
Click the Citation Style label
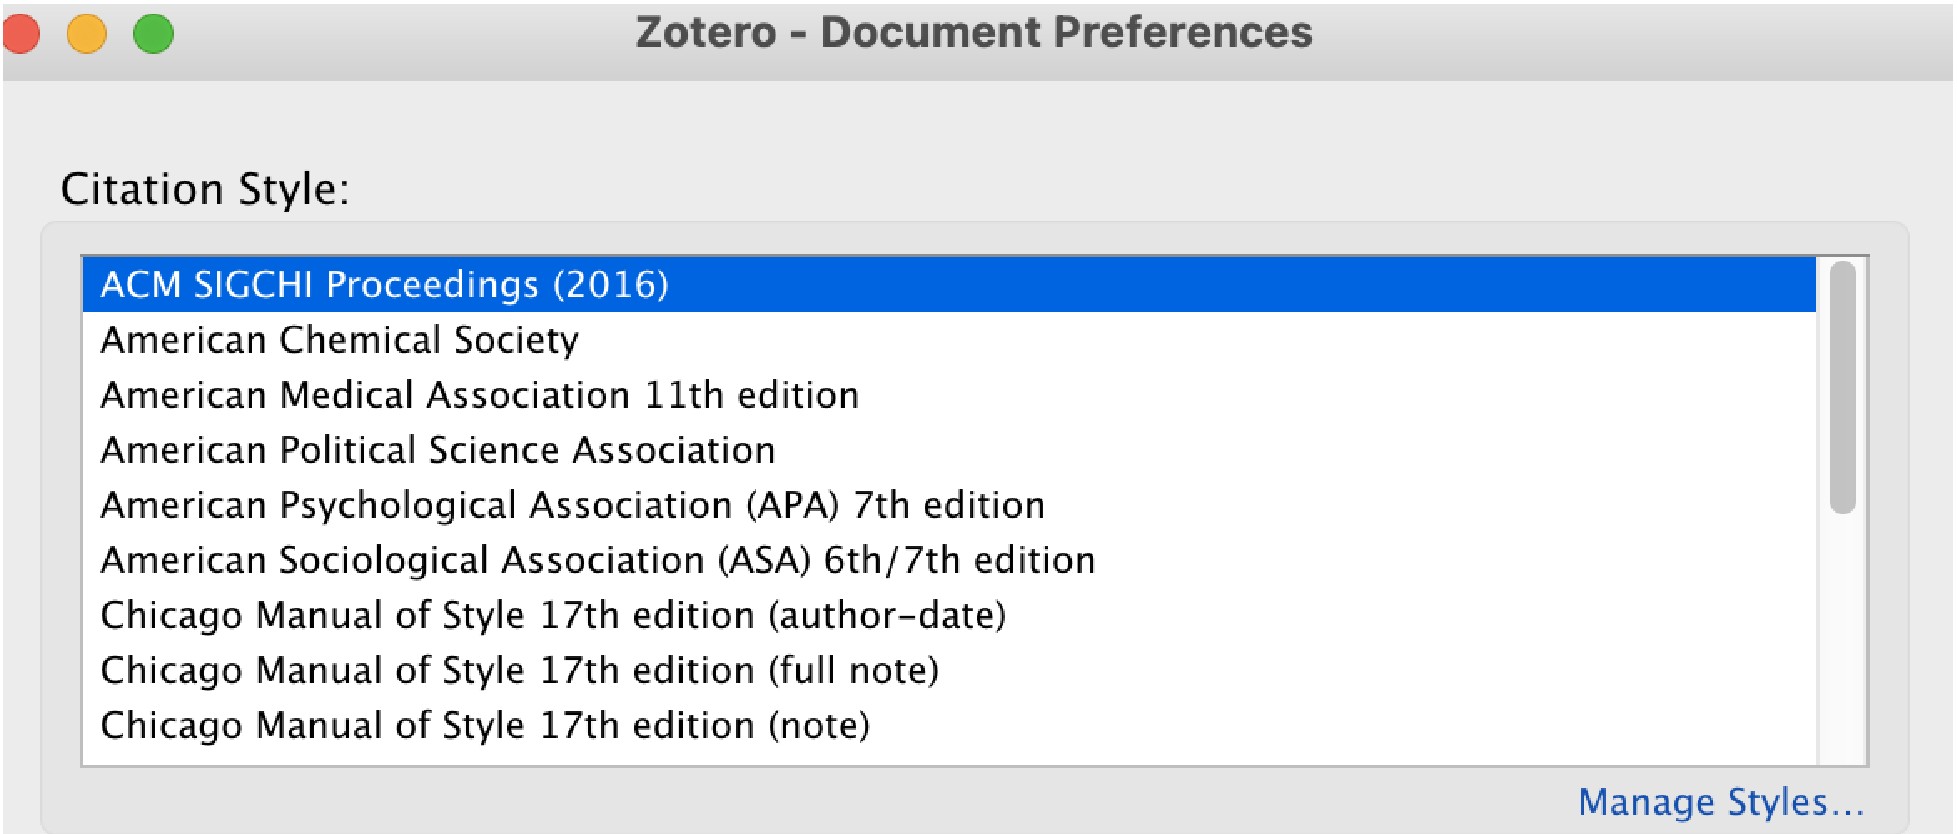(x=205, y=188)
